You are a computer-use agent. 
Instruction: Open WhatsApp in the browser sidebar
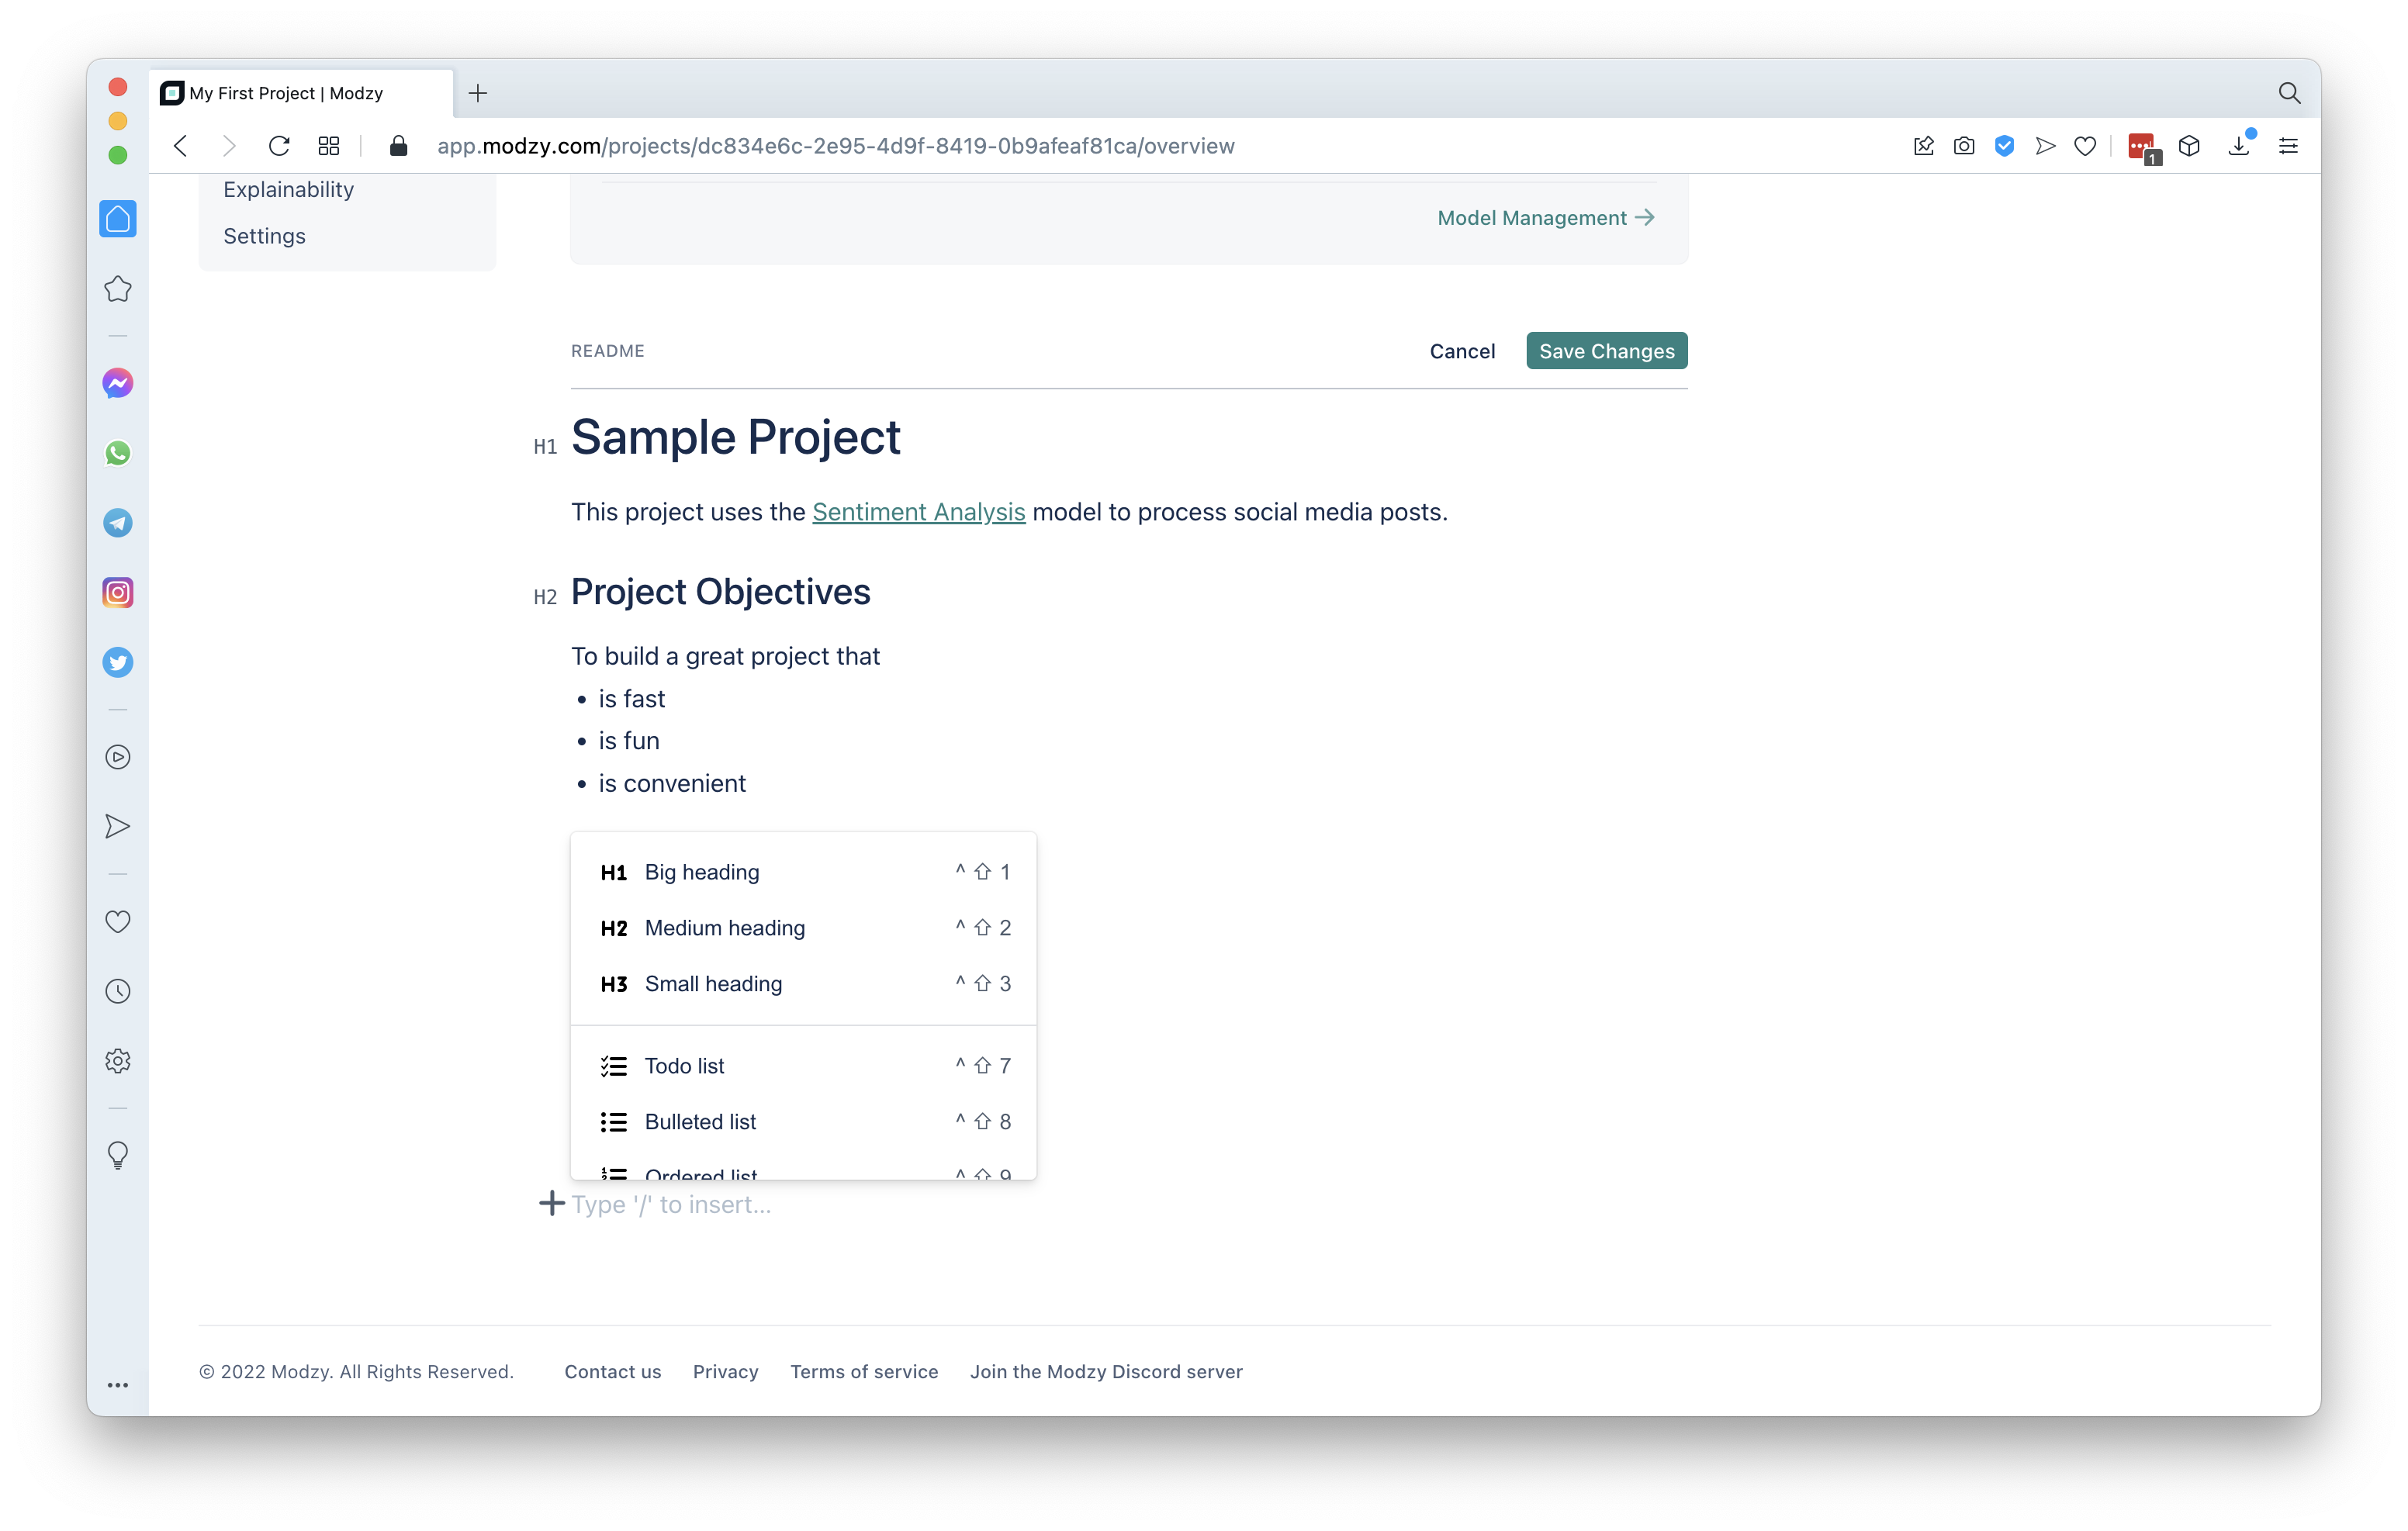click(118, 453)
